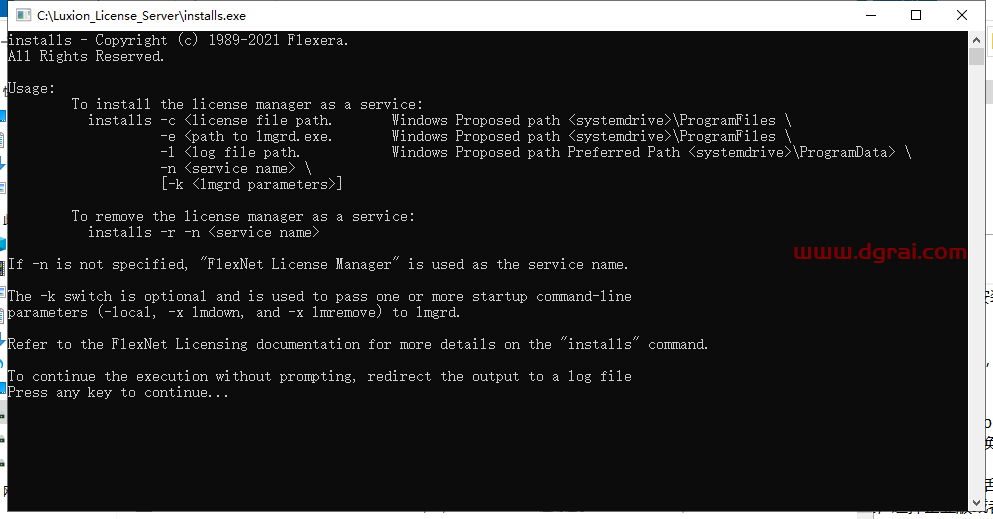Click the 'installs -r -n <service name>' command

pyautogui.click(x=203, y=233)
